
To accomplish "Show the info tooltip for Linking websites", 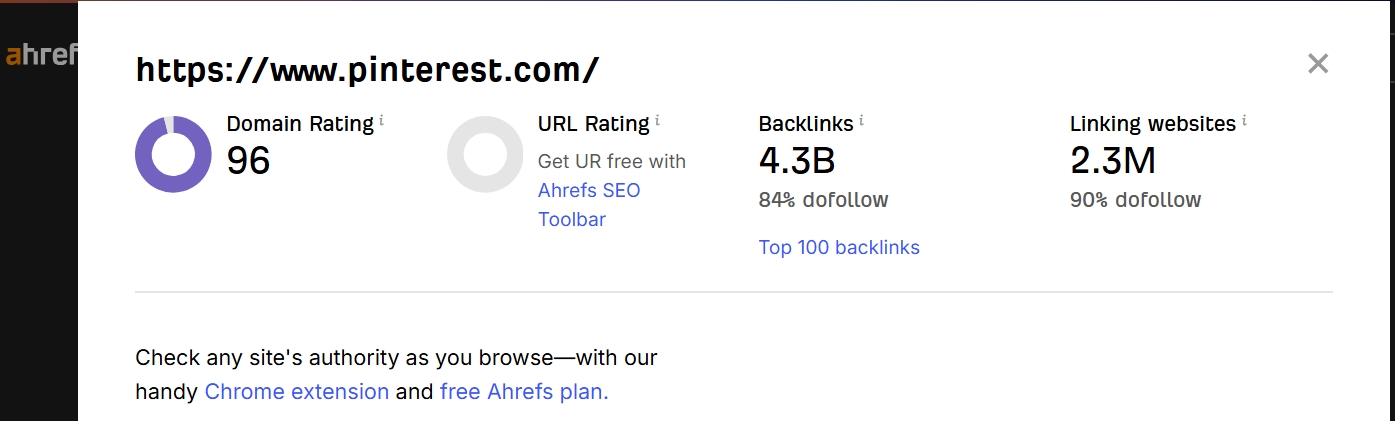I will point(1244,121).
